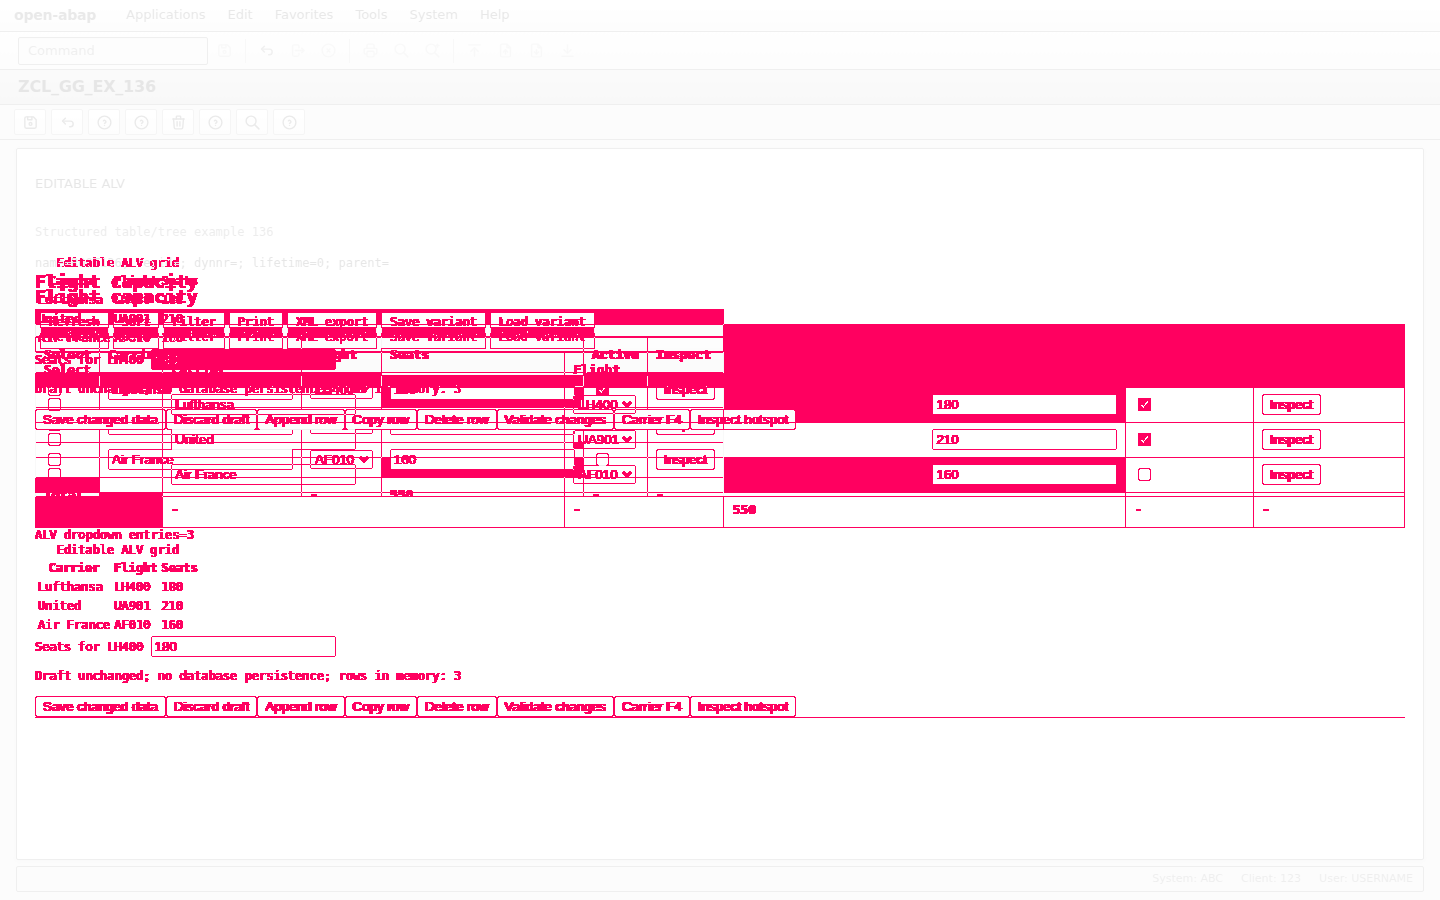Click the first find magnifier in the top toolbar
Screen dimensions: 1440x900
402,51
